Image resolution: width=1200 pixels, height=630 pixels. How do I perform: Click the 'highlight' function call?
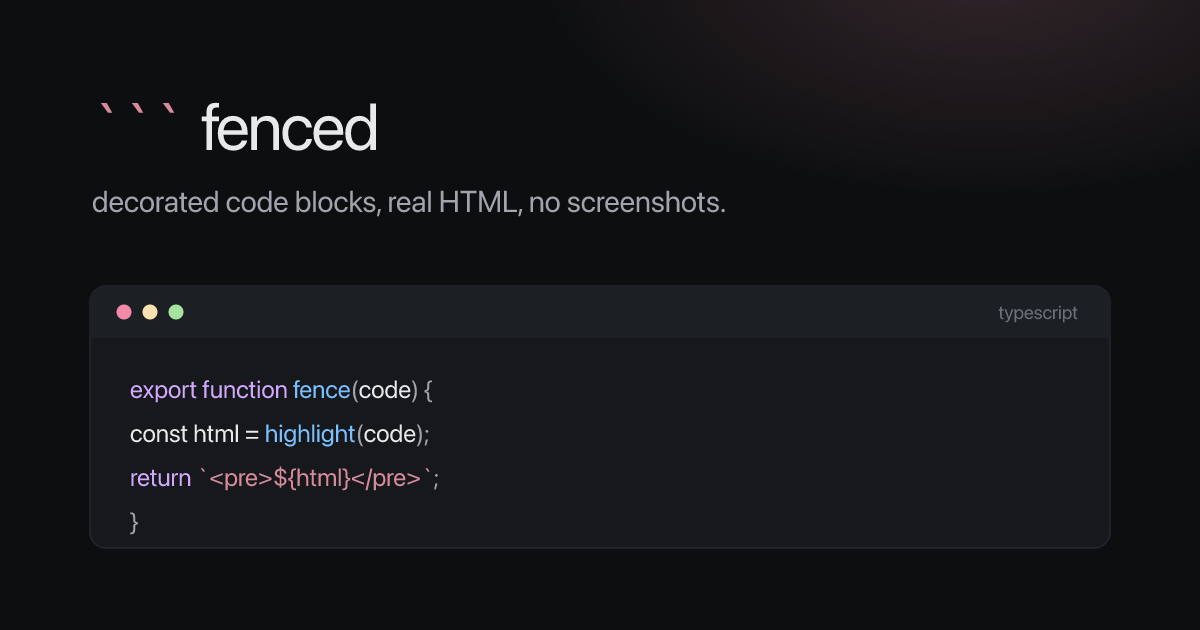point(310,434)
